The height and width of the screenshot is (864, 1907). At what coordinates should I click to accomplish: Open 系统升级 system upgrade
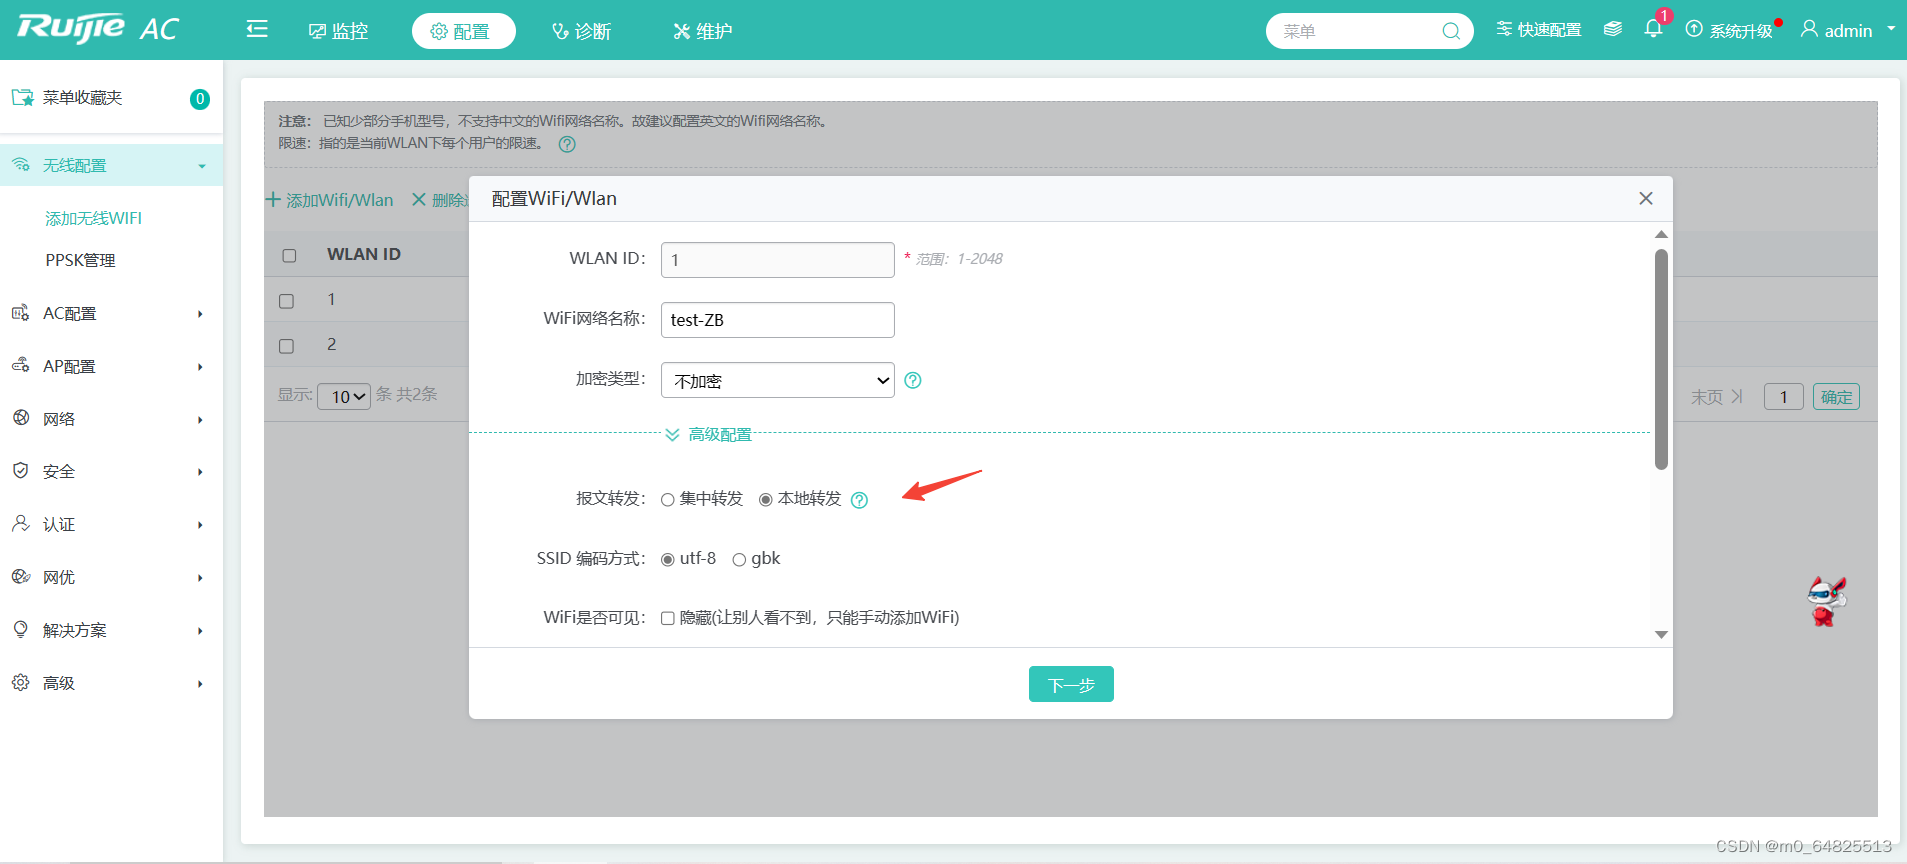tap(1729, 30)
